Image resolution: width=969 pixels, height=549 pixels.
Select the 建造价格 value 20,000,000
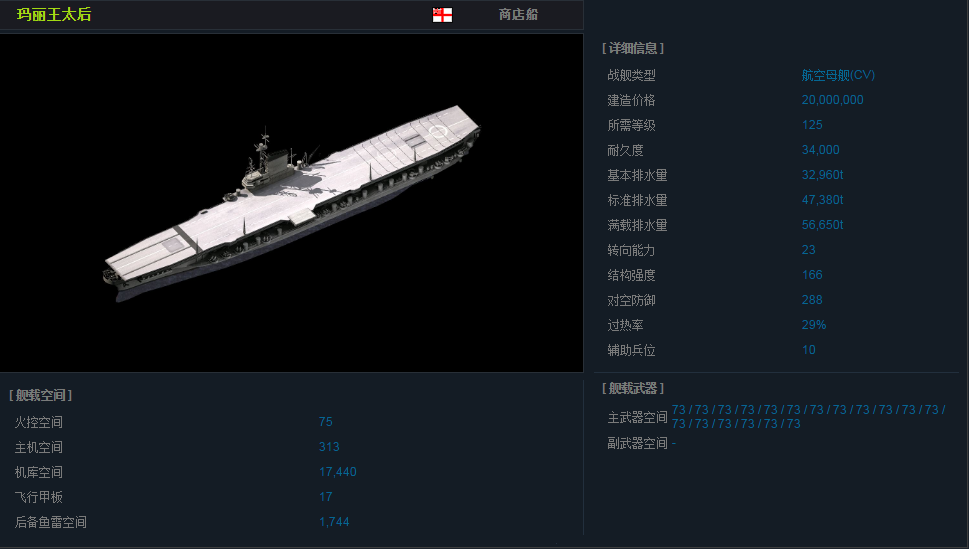click(832, 100)
